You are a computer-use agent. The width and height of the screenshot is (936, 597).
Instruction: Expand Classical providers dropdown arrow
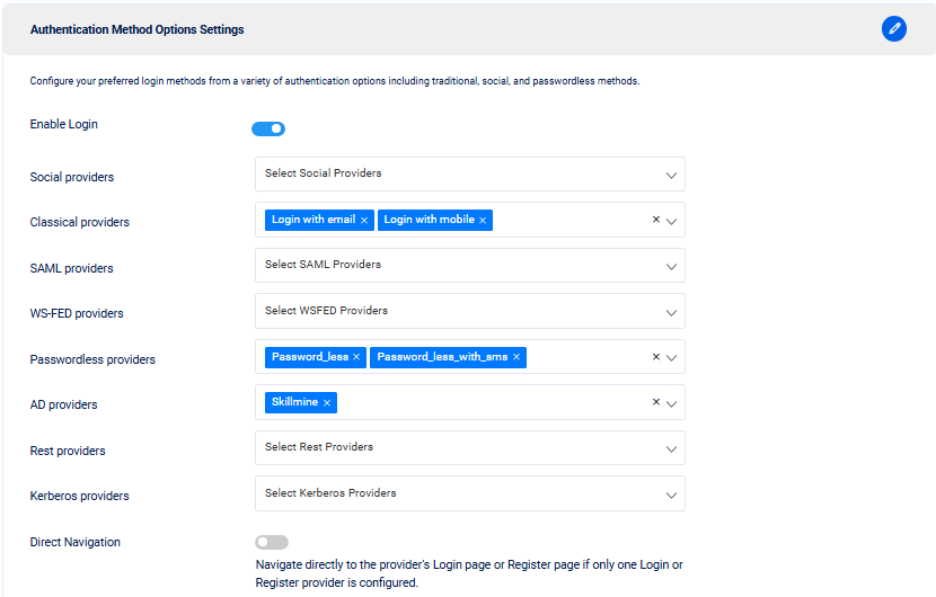(672, 221)
